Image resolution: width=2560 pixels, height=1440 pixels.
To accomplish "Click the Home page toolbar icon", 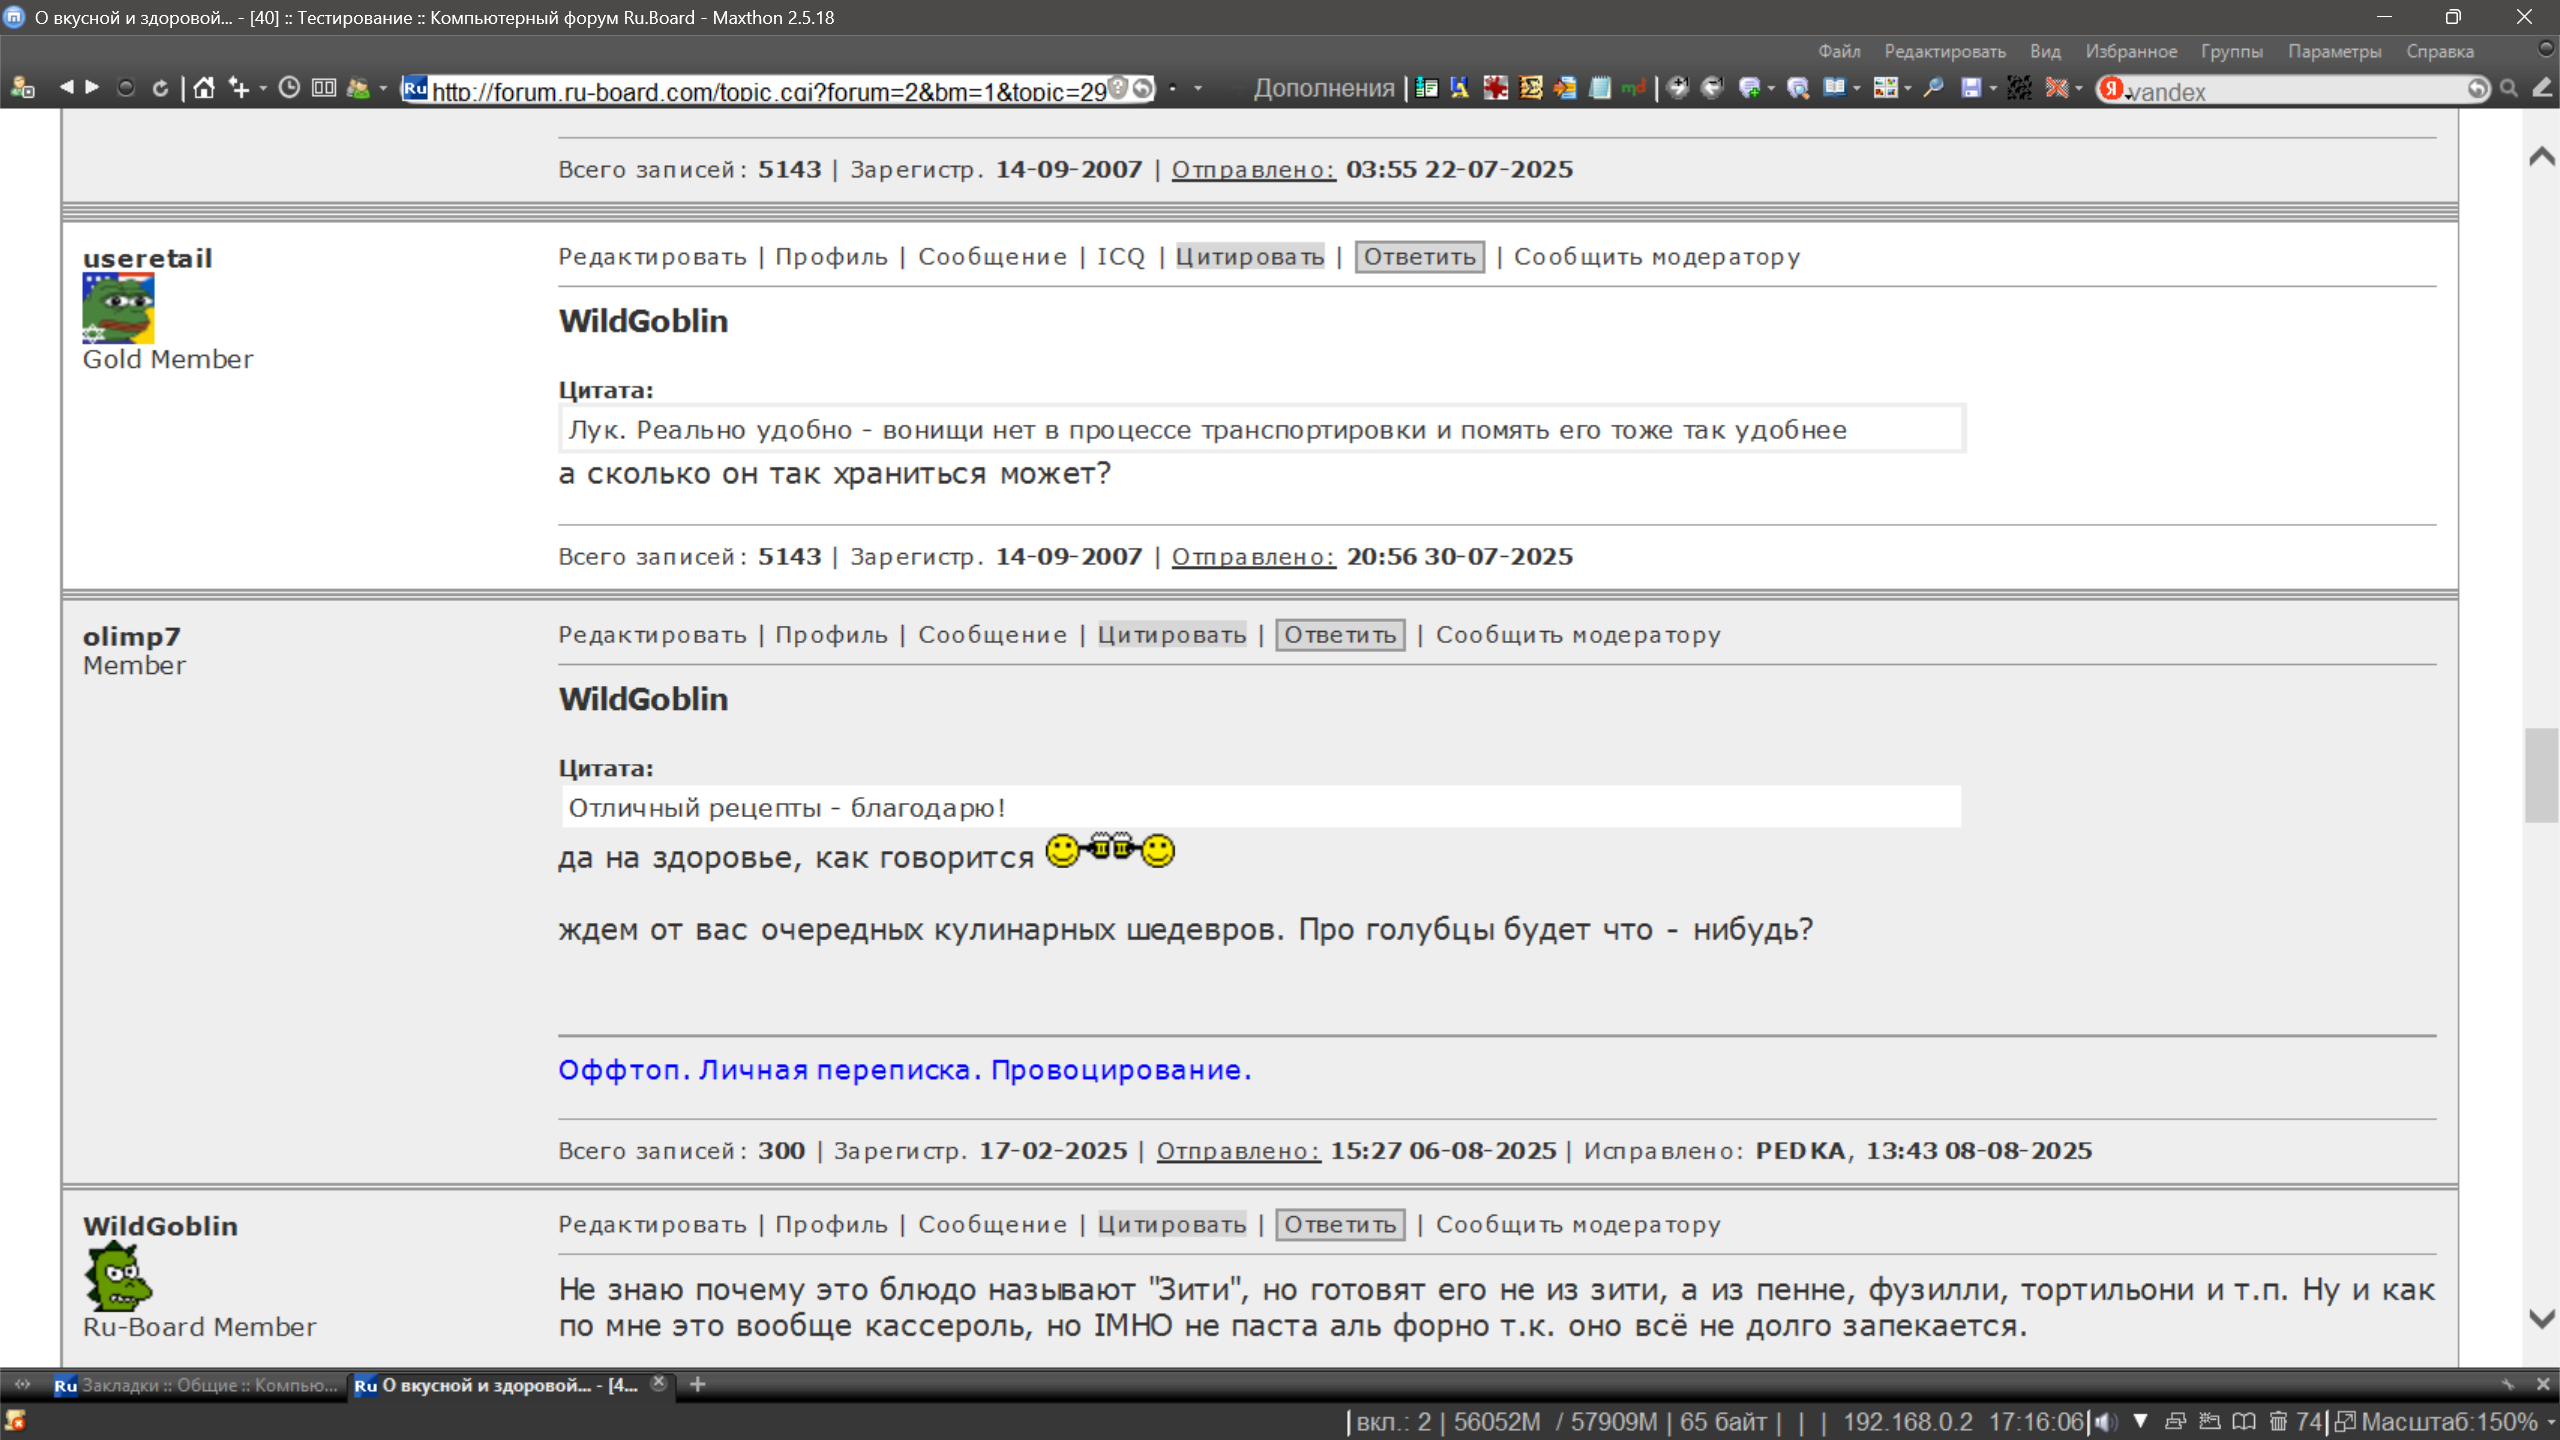I will 204,89.
